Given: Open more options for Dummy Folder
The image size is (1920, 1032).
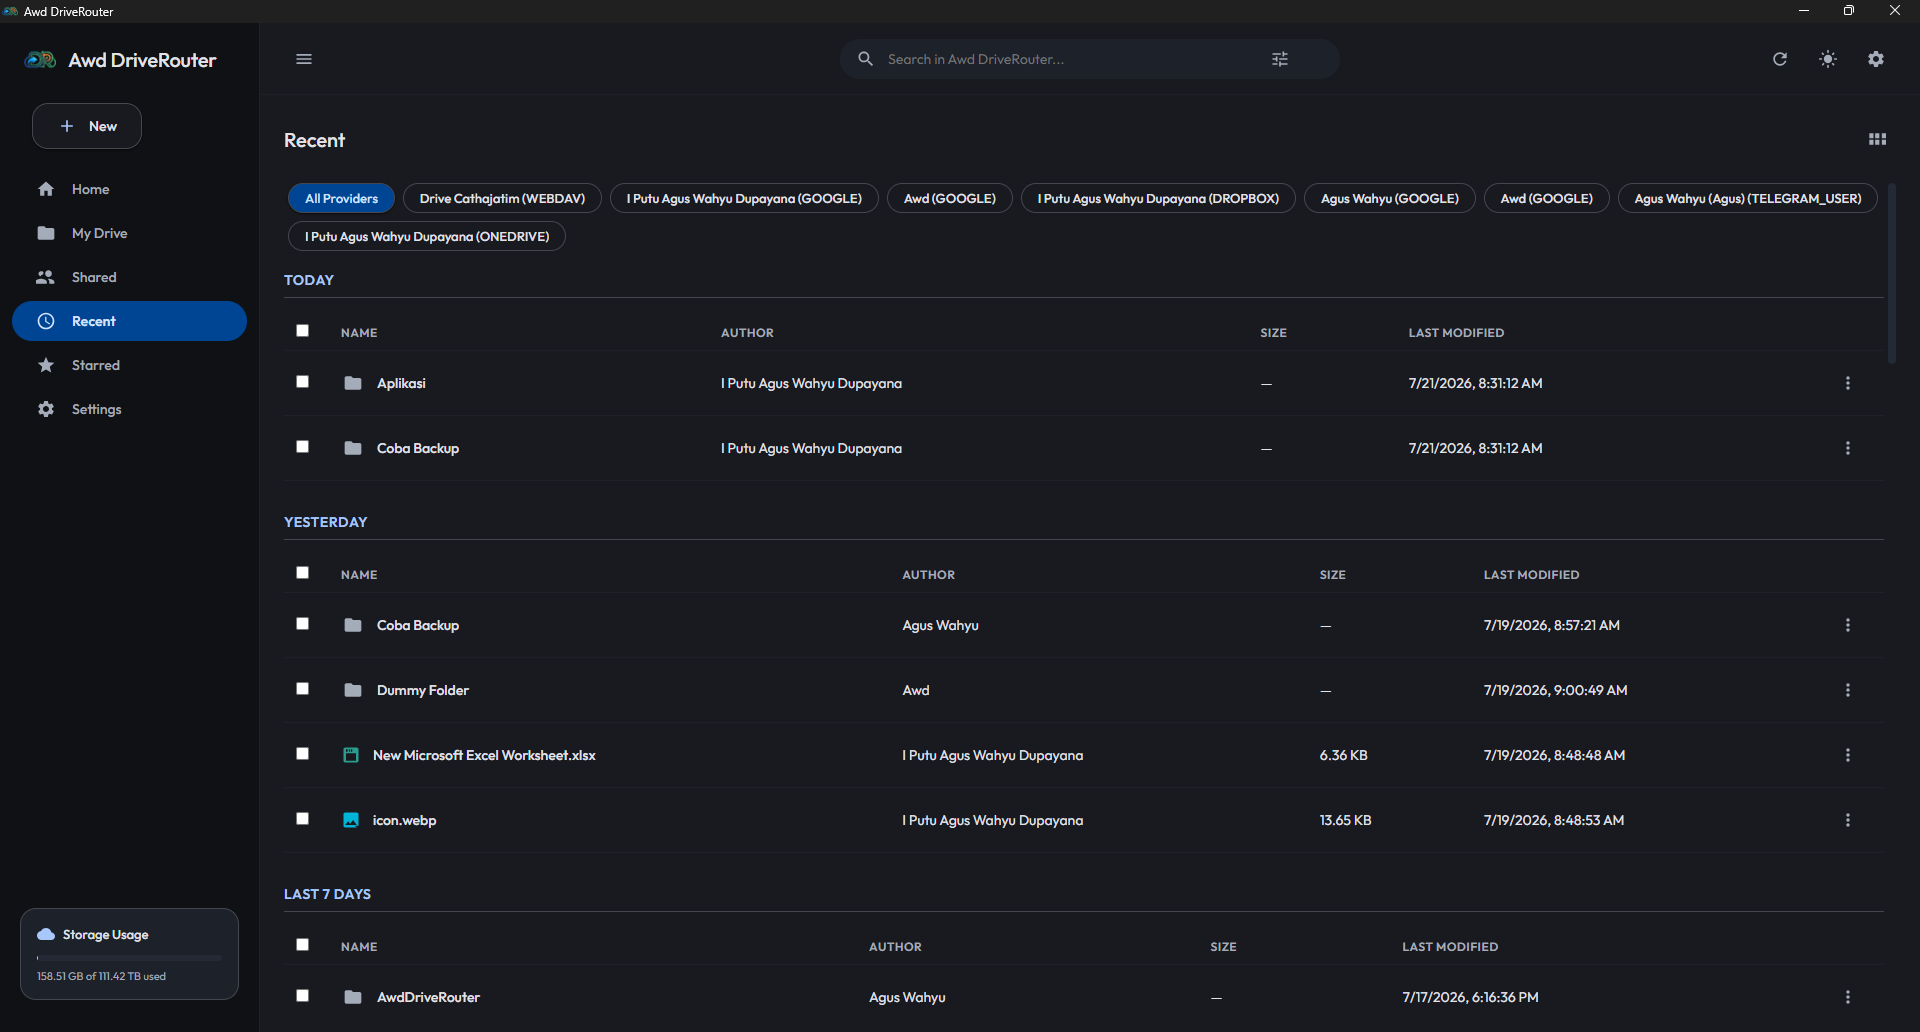Looking at the screenshot, I should tap(1848, 690).
